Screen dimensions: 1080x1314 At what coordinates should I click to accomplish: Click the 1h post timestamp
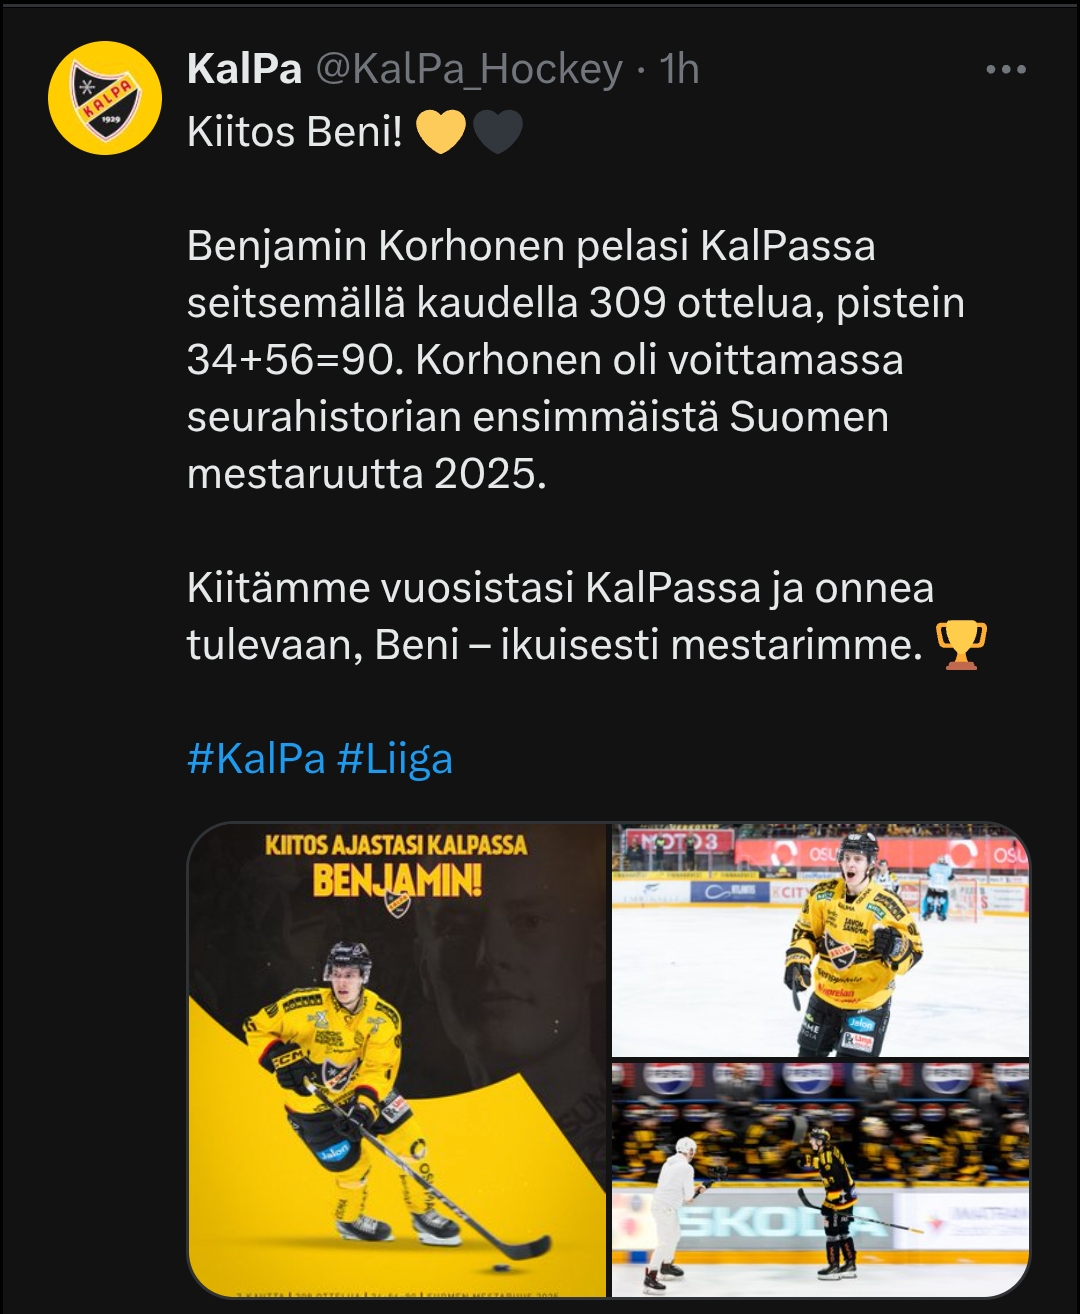pyautogui.click(x=679, y=69)
